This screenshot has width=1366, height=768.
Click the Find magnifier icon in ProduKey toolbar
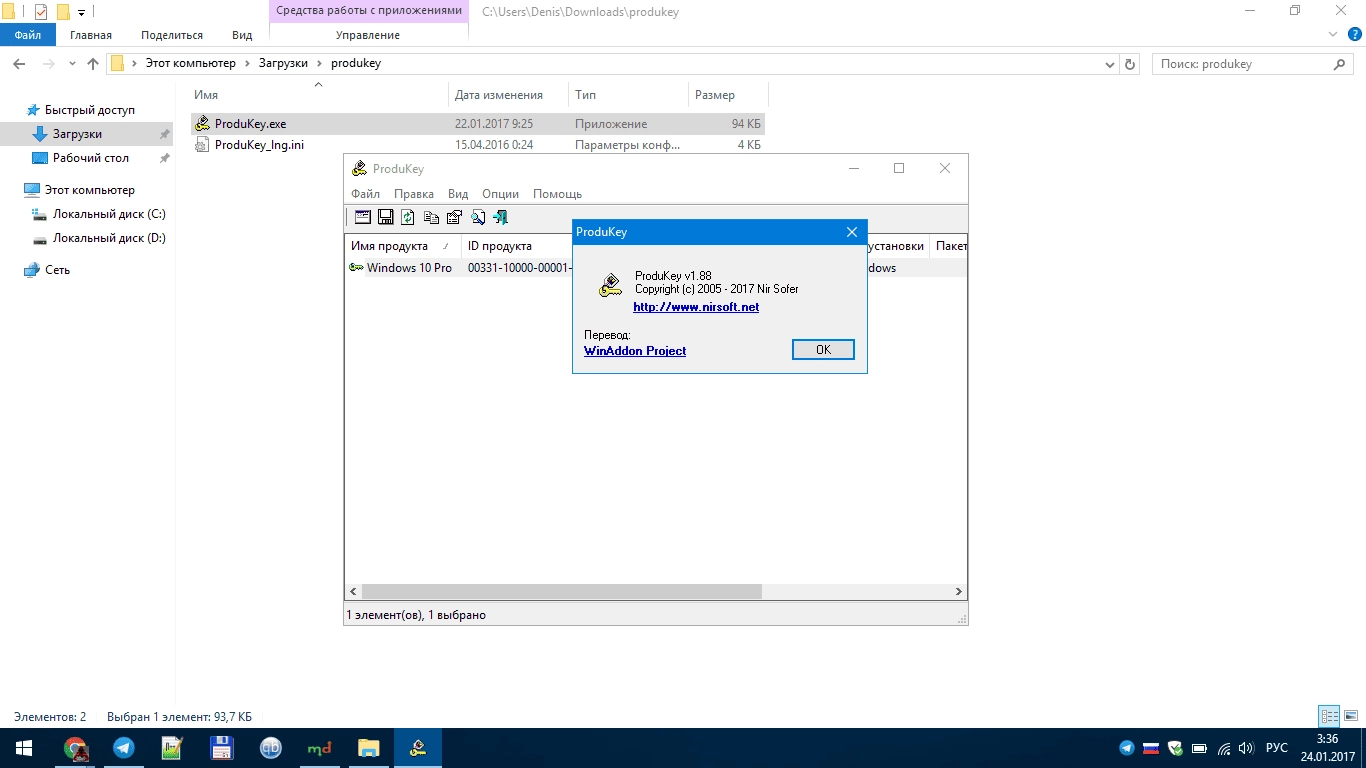coord(478,217)
